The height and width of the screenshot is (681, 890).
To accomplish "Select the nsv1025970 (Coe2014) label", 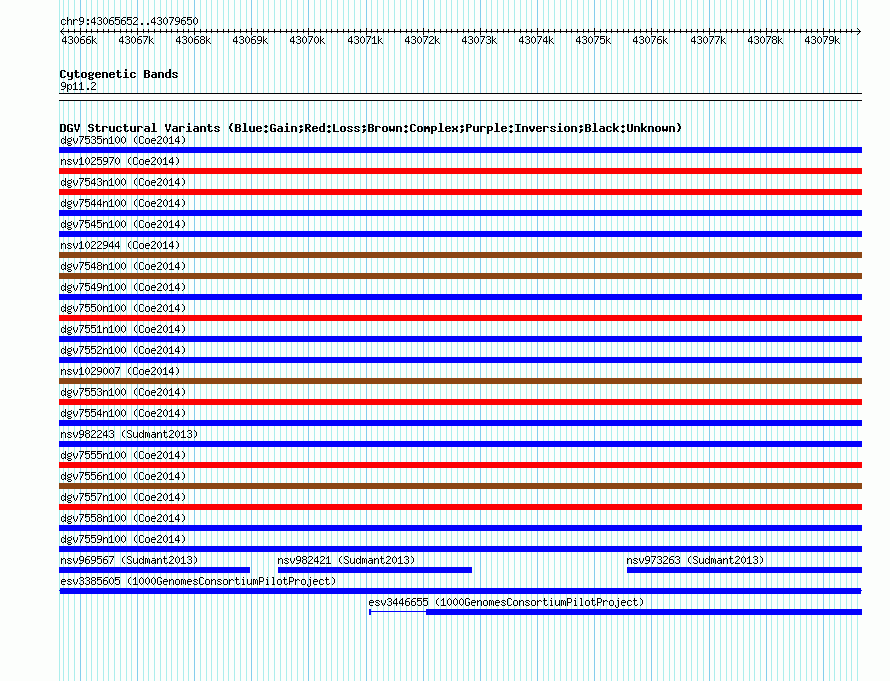I will (x=120, y=161).
